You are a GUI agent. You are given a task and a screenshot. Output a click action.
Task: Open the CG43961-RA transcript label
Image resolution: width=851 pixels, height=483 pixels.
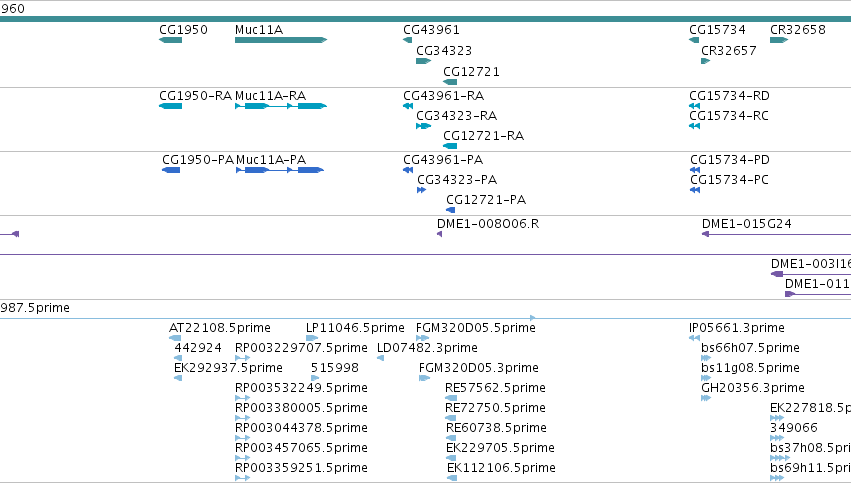tap(444, 96)
